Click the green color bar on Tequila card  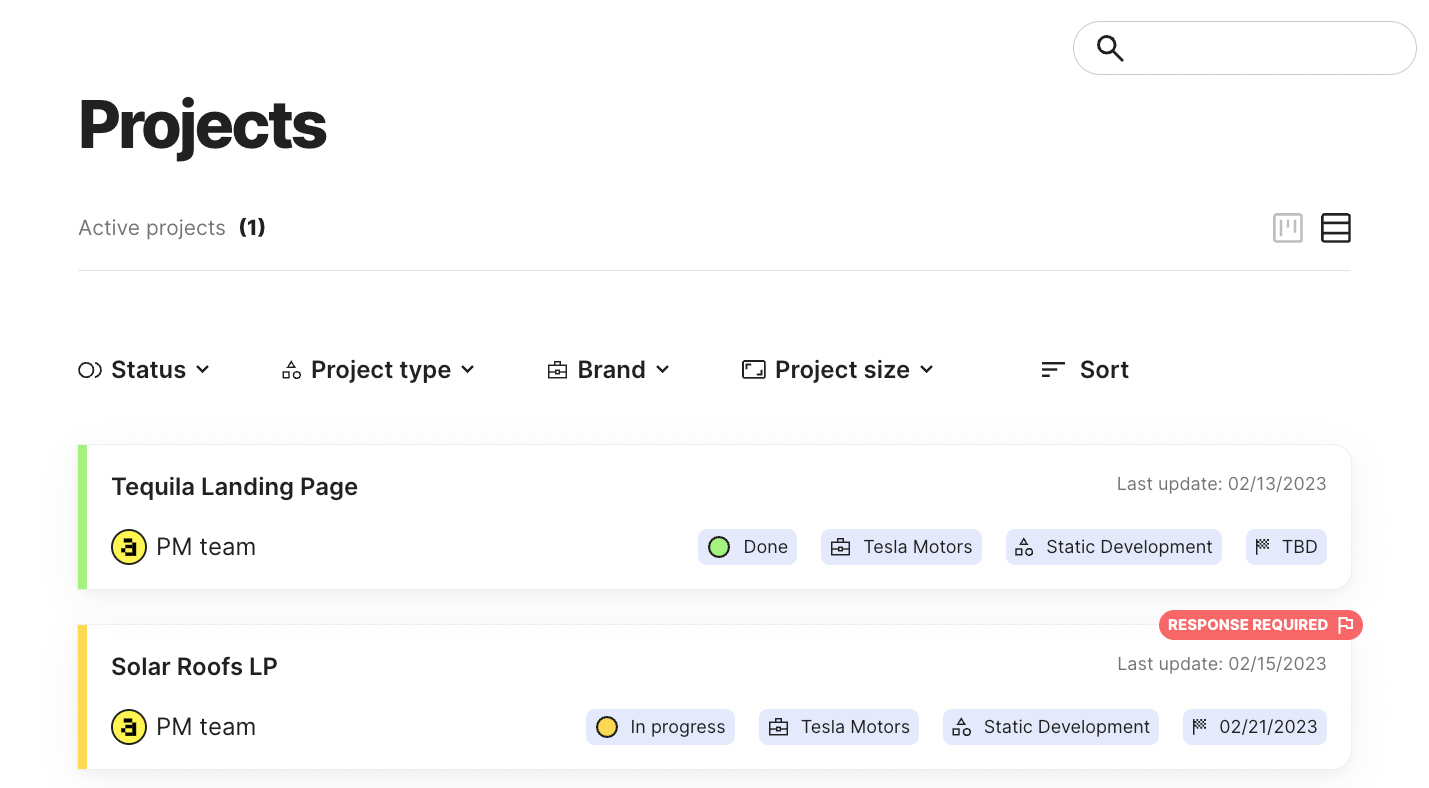click(x=82, y=517)
